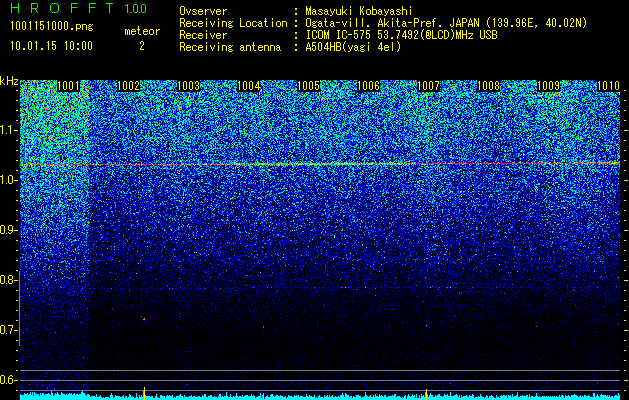
Task: Click the Receiving antenna label
Action: coord(230,47)
